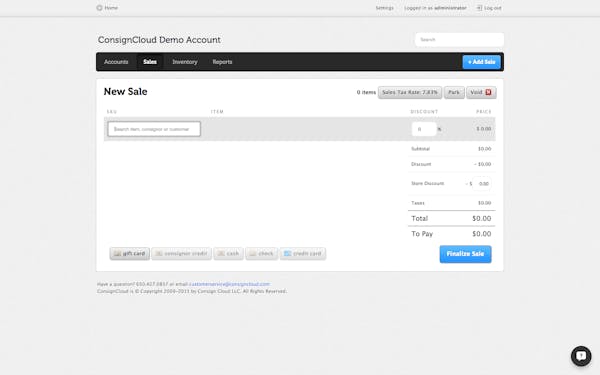Click the Discount label in the totals summary
Screen dimensions: 600x375
421,164
